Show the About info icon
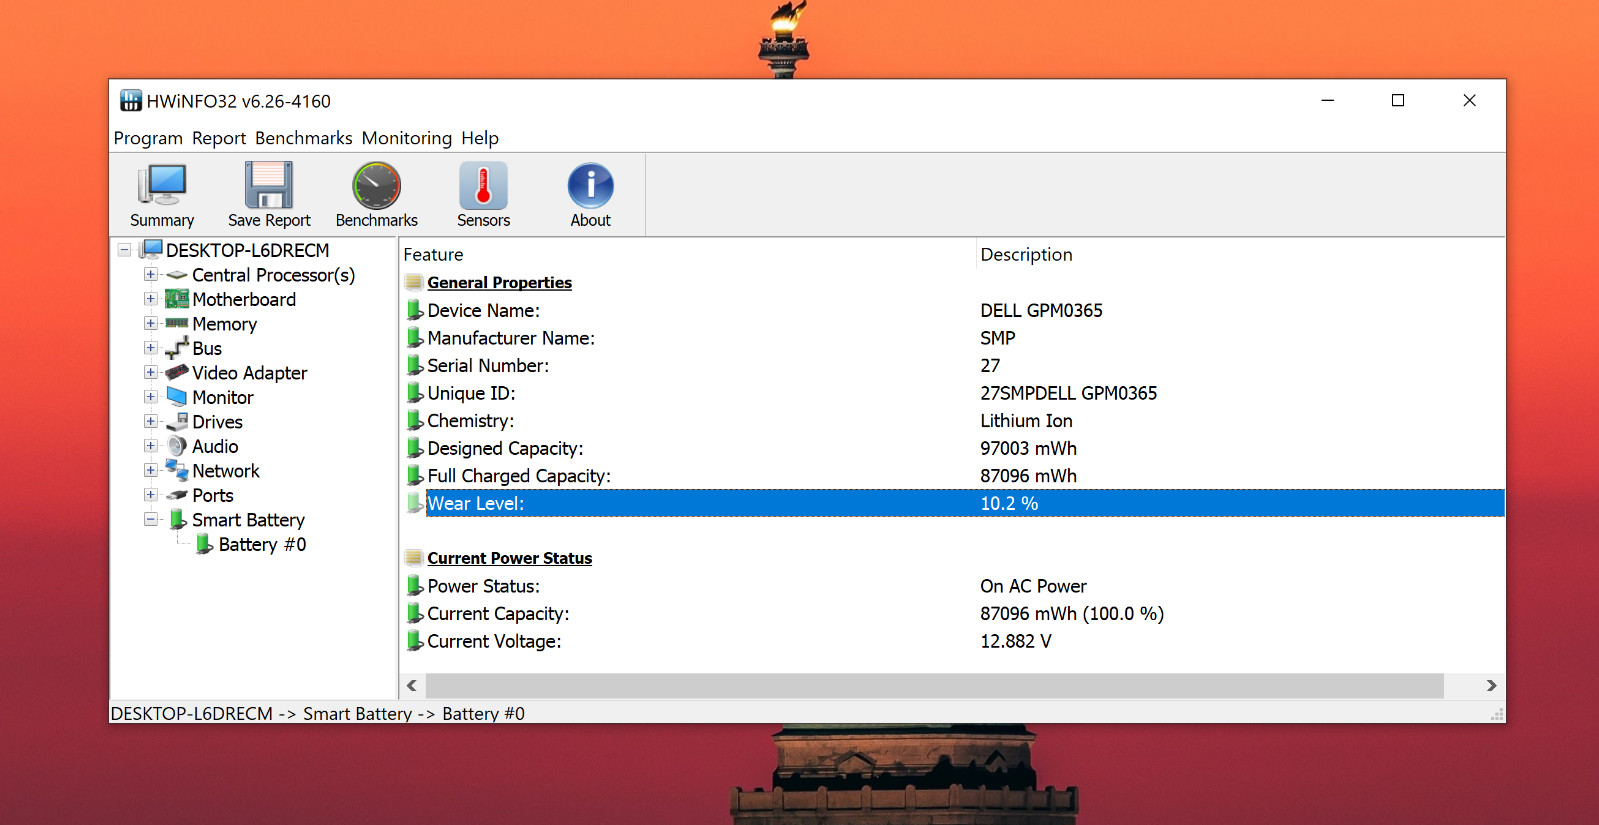The width and height of the screenshot is (1599, 825). click(591, 186)
